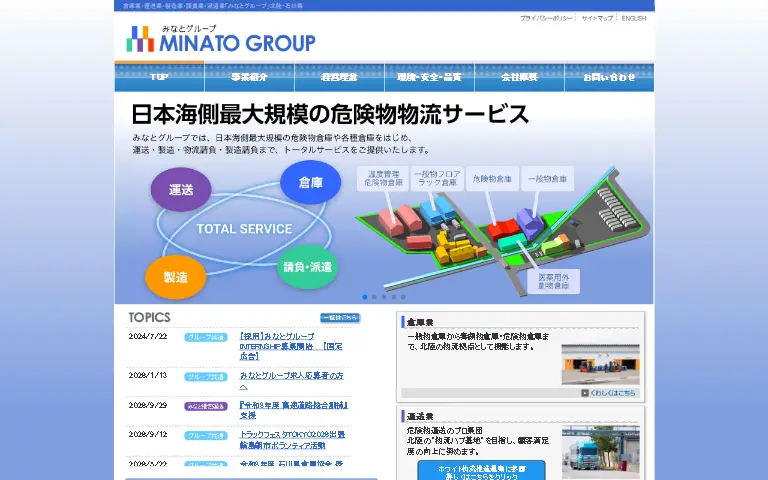Click the purple tag beside 高速道路 topic
The width and height of the screenshot is (768, 480).
pyautogui.click(x=206, y=406)
